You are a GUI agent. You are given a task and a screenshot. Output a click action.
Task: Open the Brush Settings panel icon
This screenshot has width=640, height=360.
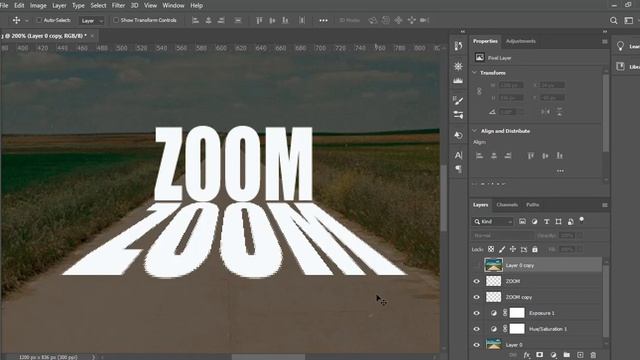tap(458, 100)
